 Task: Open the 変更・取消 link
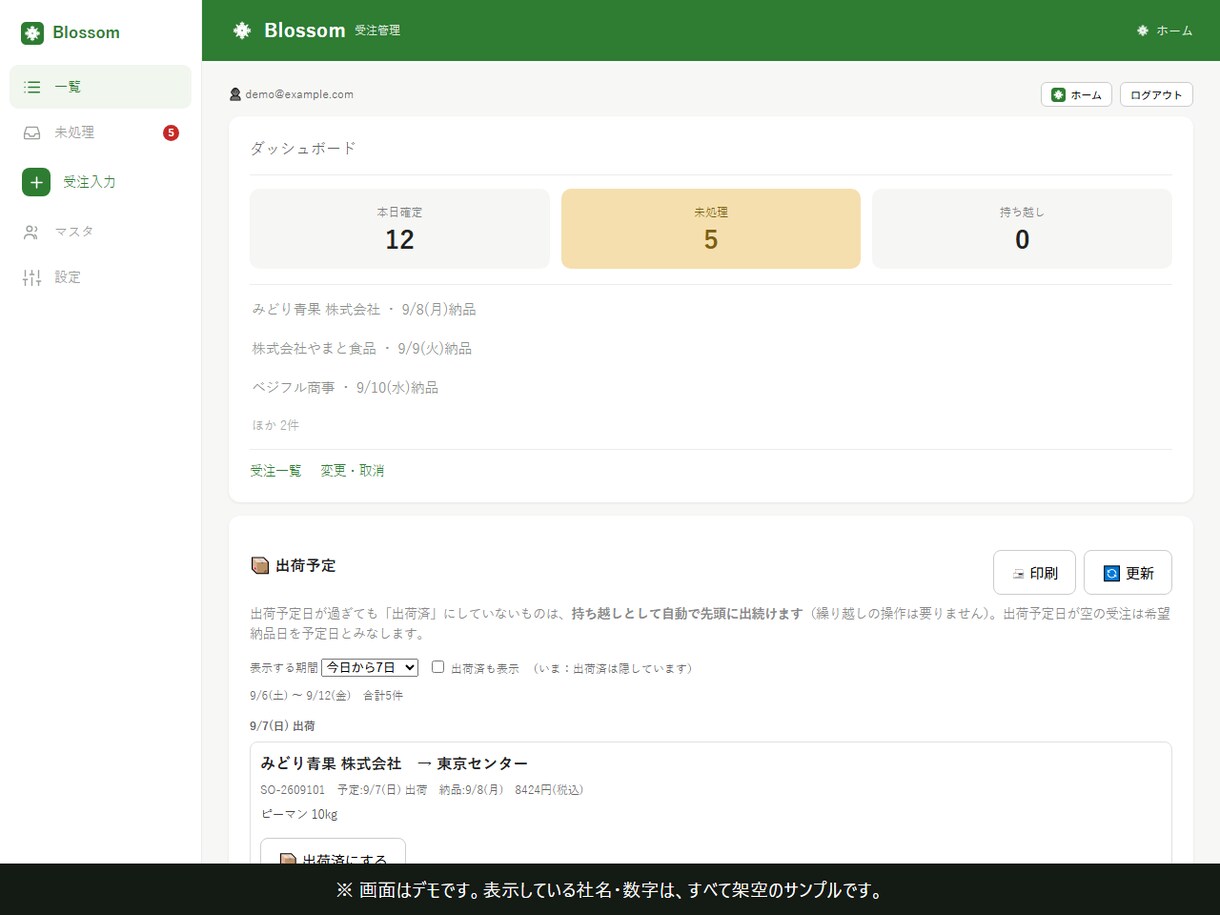click(352, 471)
